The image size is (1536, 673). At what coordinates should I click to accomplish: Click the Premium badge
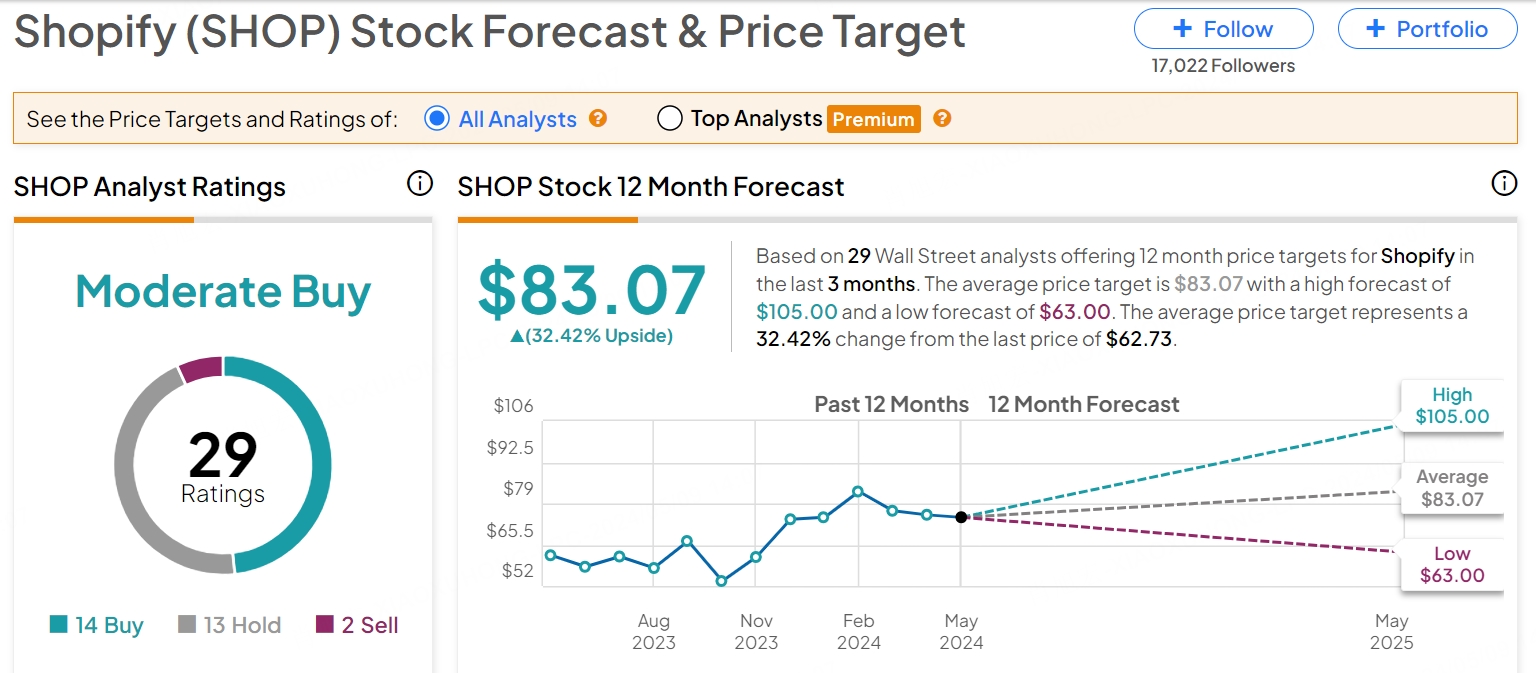(873, 120)
